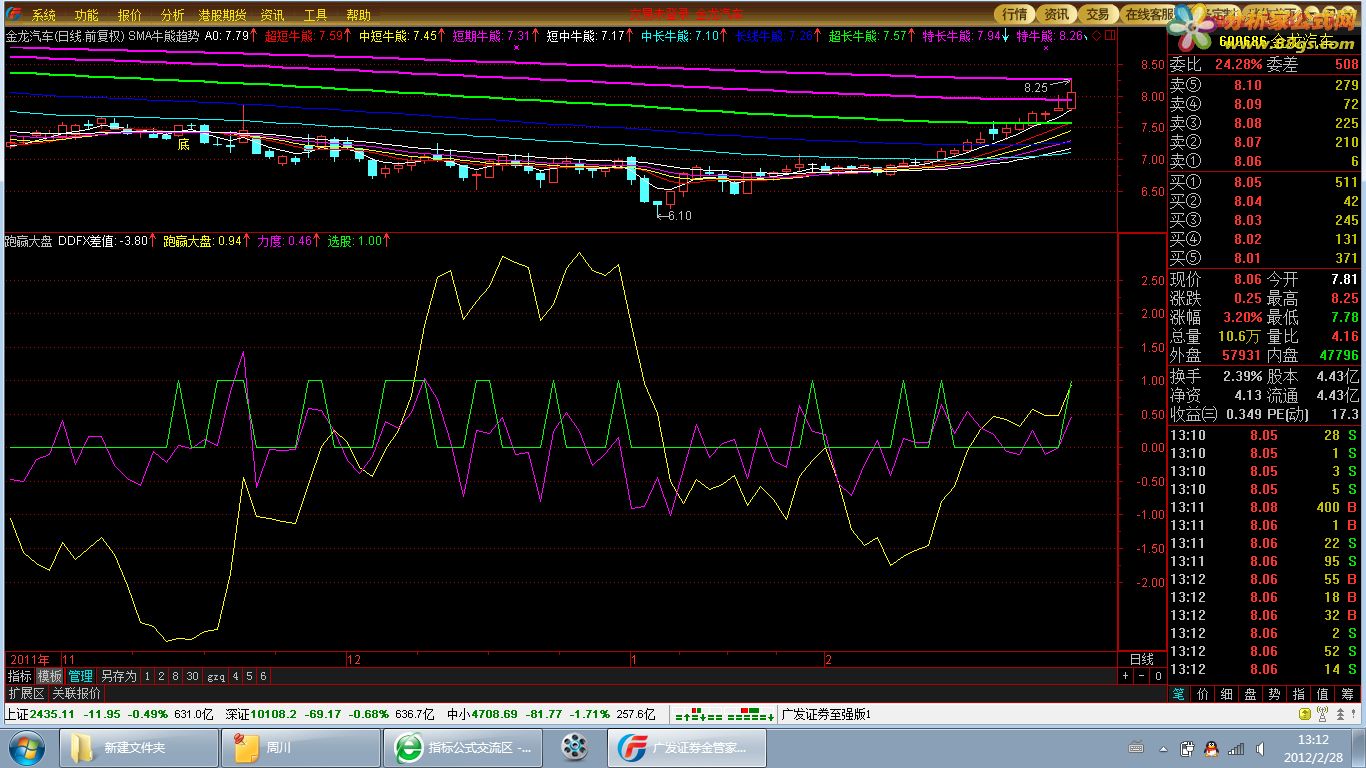Select template slot 5

click(249, 676)
